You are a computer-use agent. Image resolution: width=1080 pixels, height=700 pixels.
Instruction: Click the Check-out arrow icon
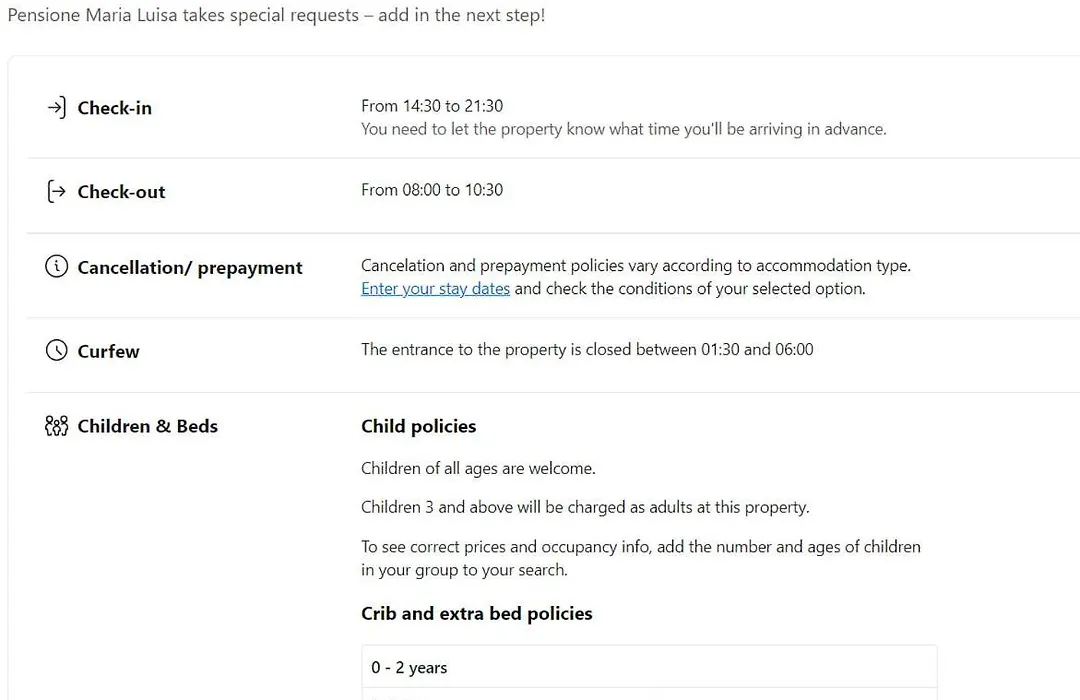[x=56, y=192]
